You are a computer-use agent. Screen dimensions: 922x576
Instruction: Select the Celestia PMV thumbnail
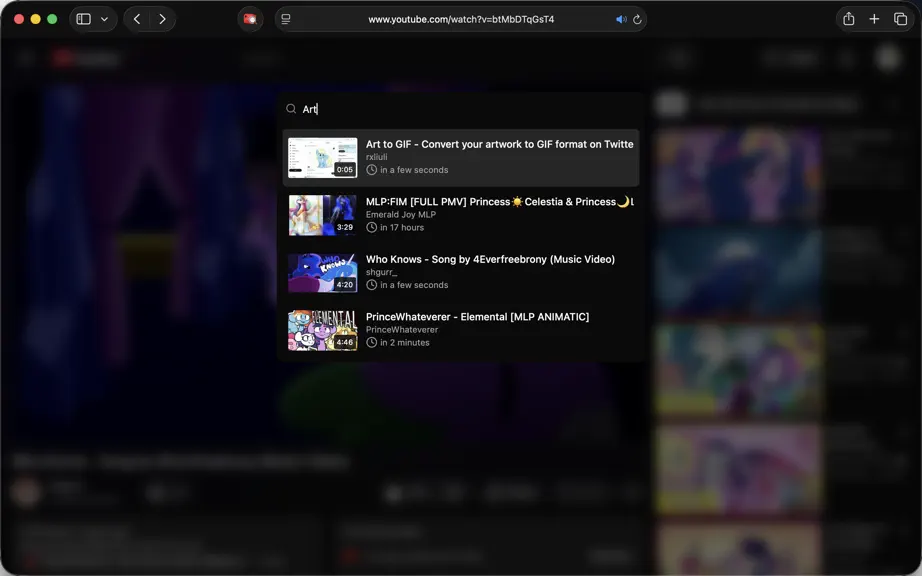[322, 215]
